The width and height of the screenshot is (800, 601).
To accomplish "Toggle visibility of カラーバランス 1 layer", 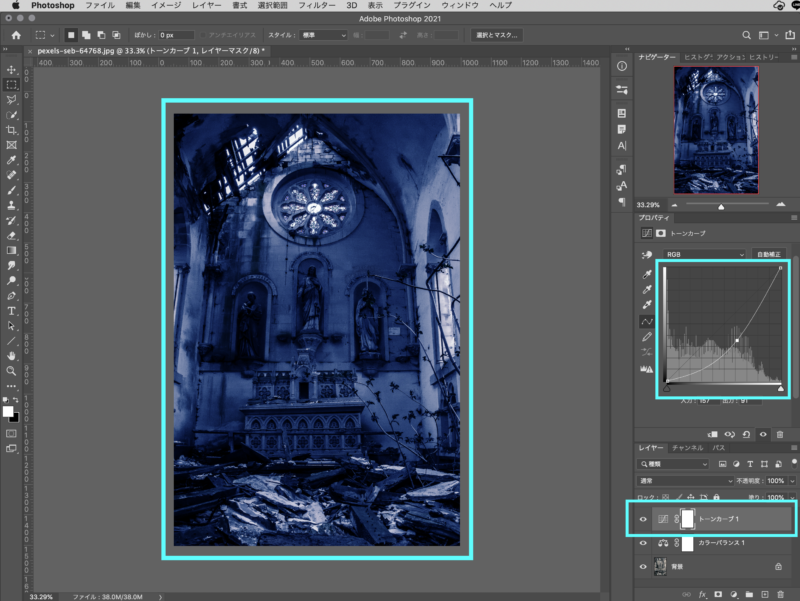I will pyautogui.click(x=643, y=543).
